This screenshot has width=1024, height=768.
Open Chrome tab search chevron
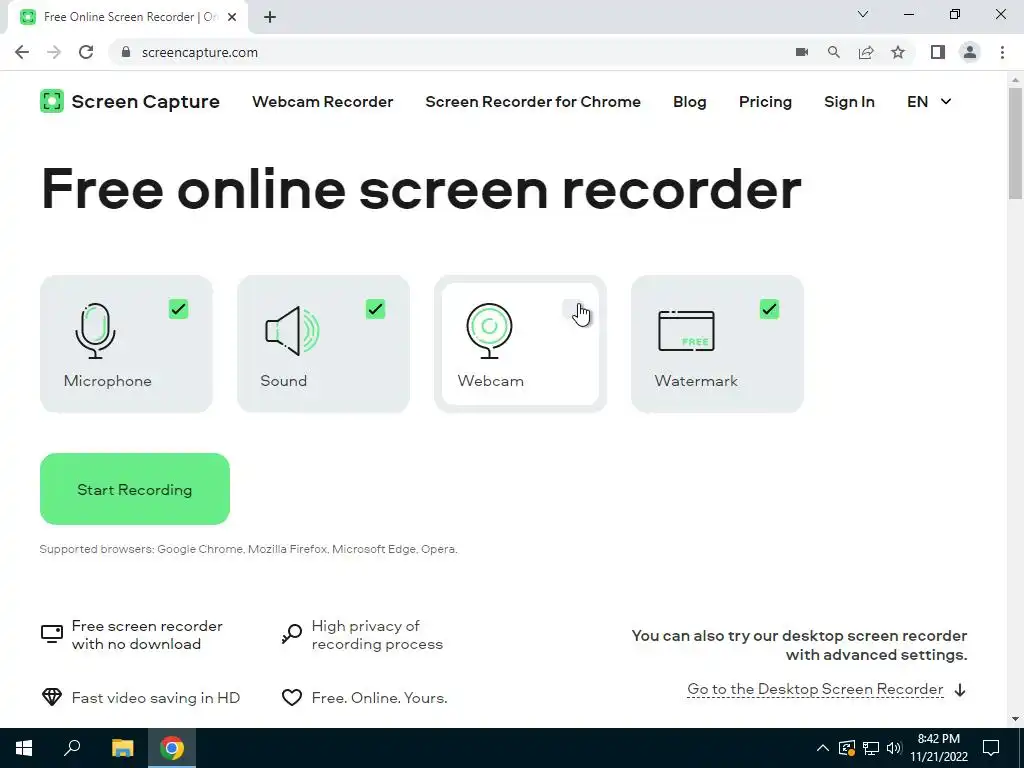point(863,14)
